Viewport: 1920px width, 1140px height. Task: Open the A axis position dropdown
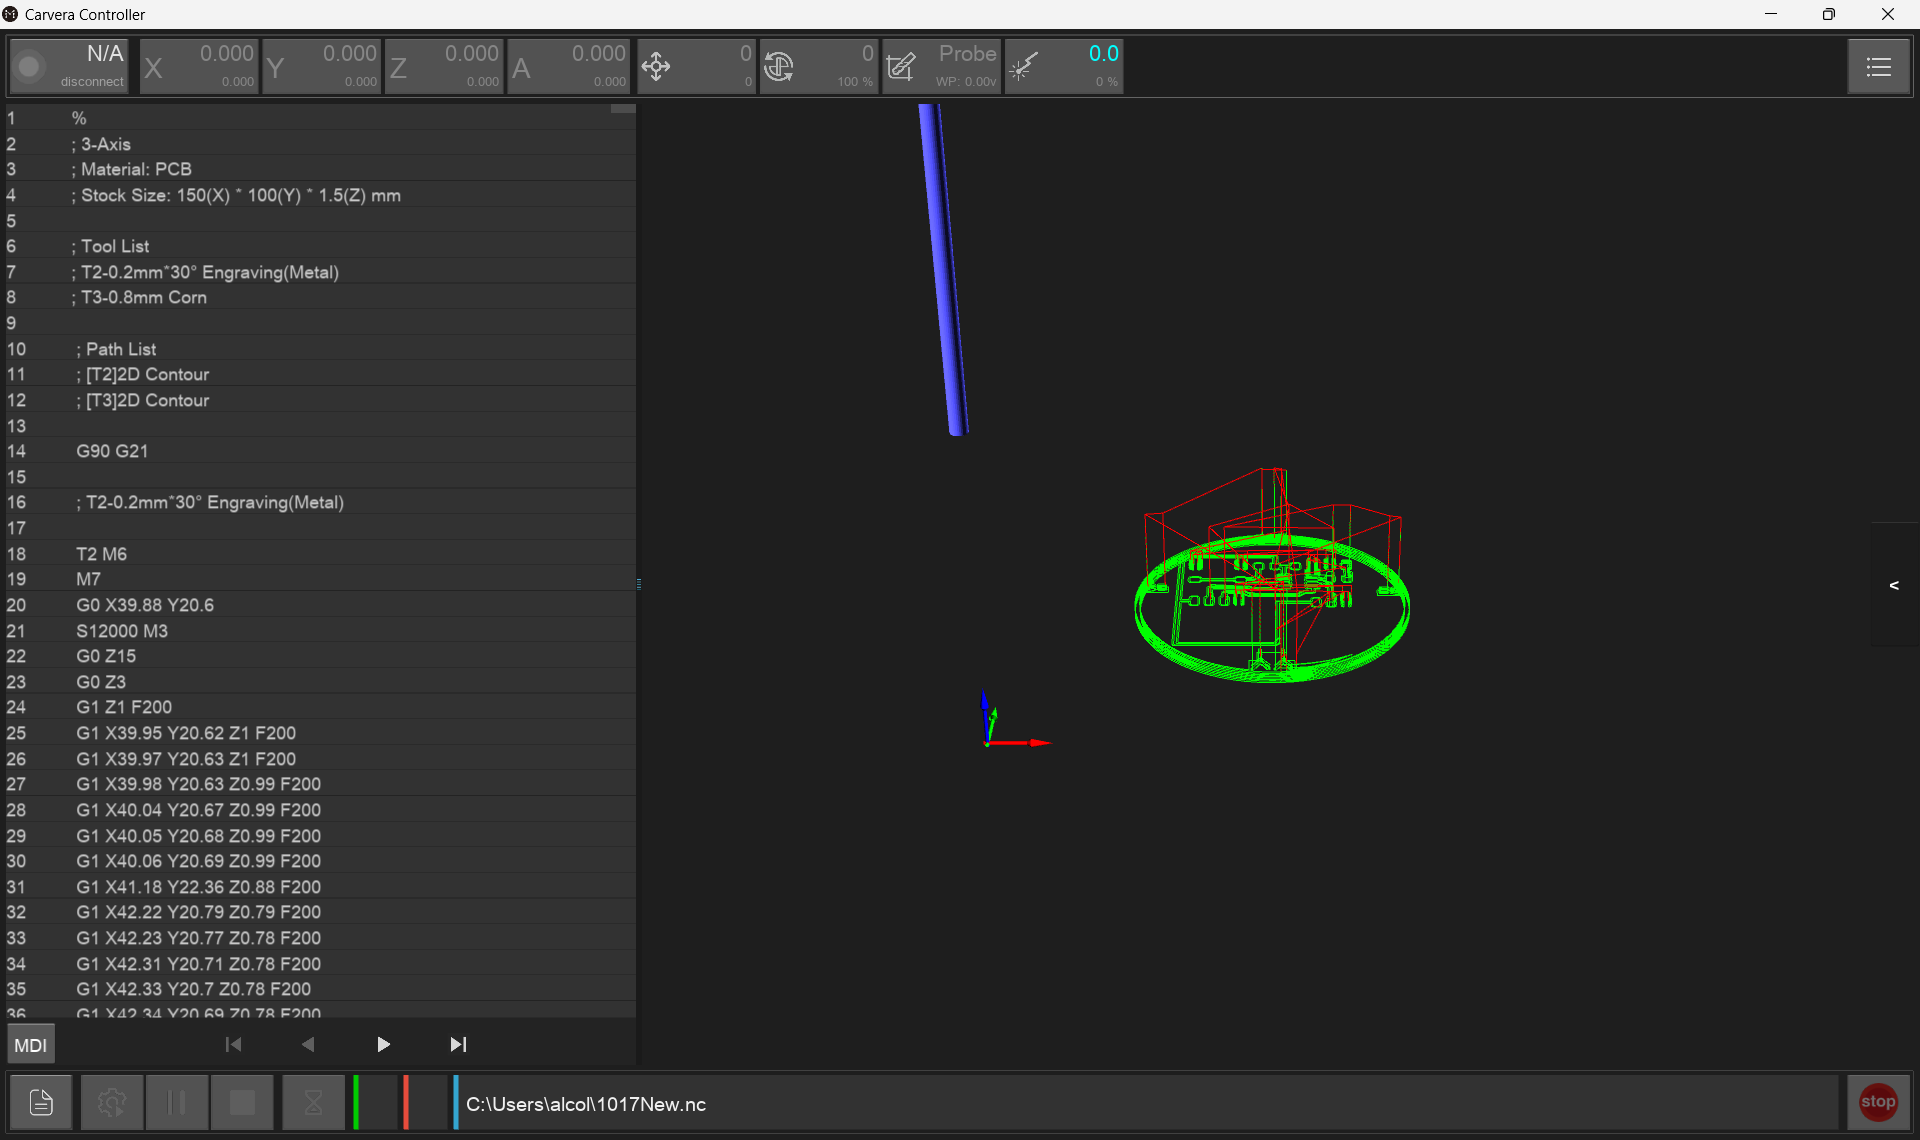(567, 67)
